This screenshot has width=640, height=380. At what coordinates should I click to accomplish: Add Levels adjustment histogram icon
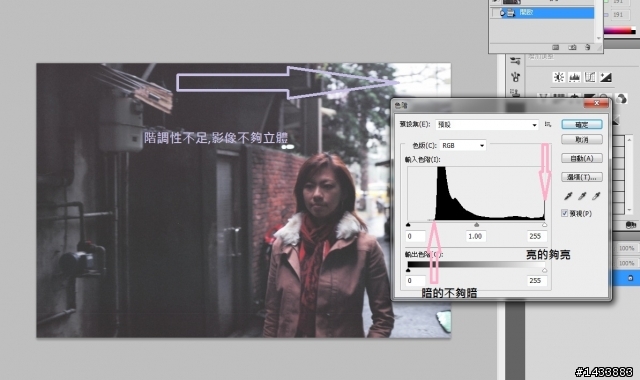point(574,77)
